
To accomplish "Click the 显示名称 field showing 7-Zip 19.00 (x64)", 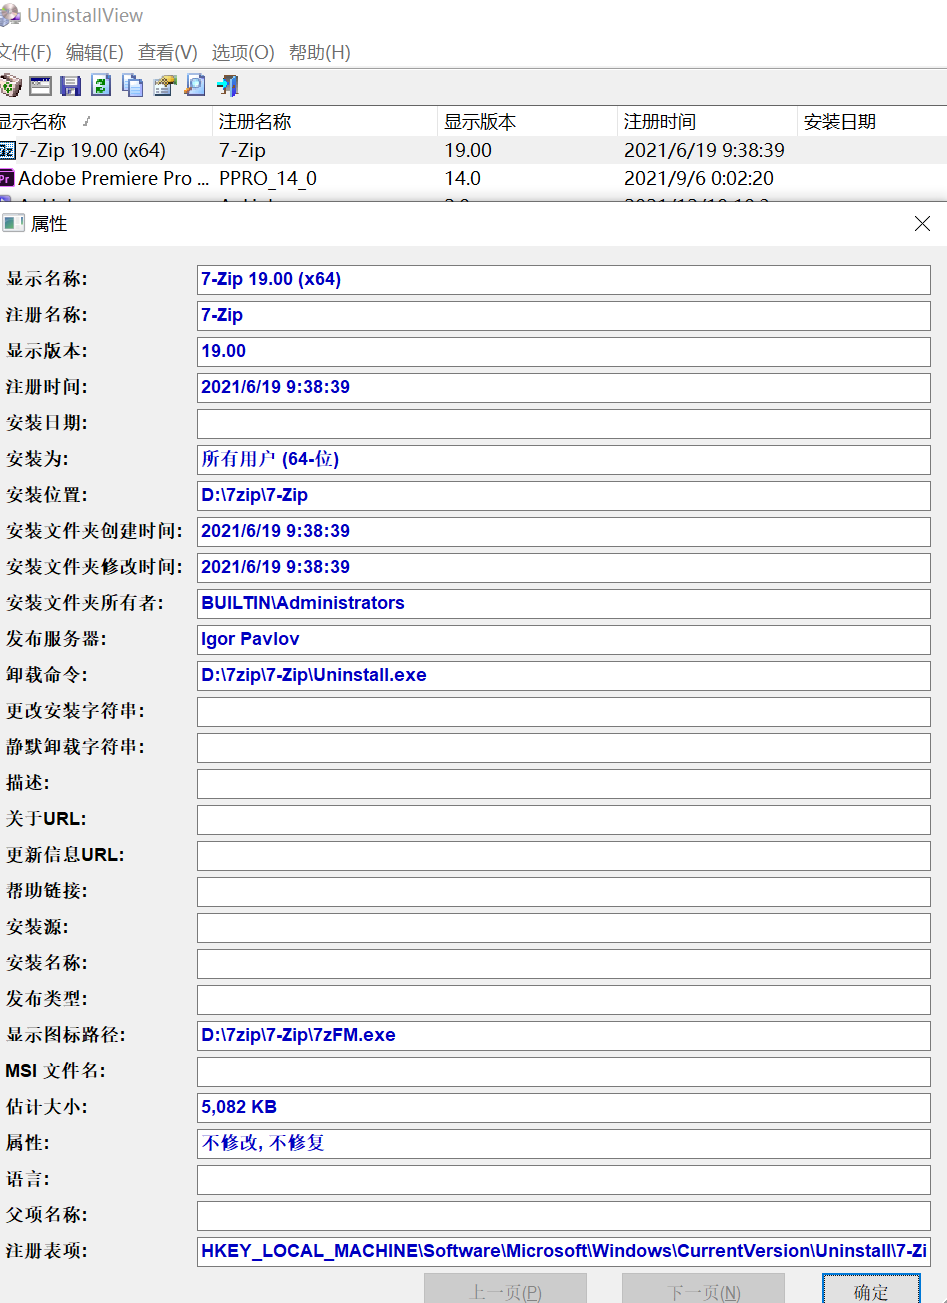I will (x=564, y=279).
